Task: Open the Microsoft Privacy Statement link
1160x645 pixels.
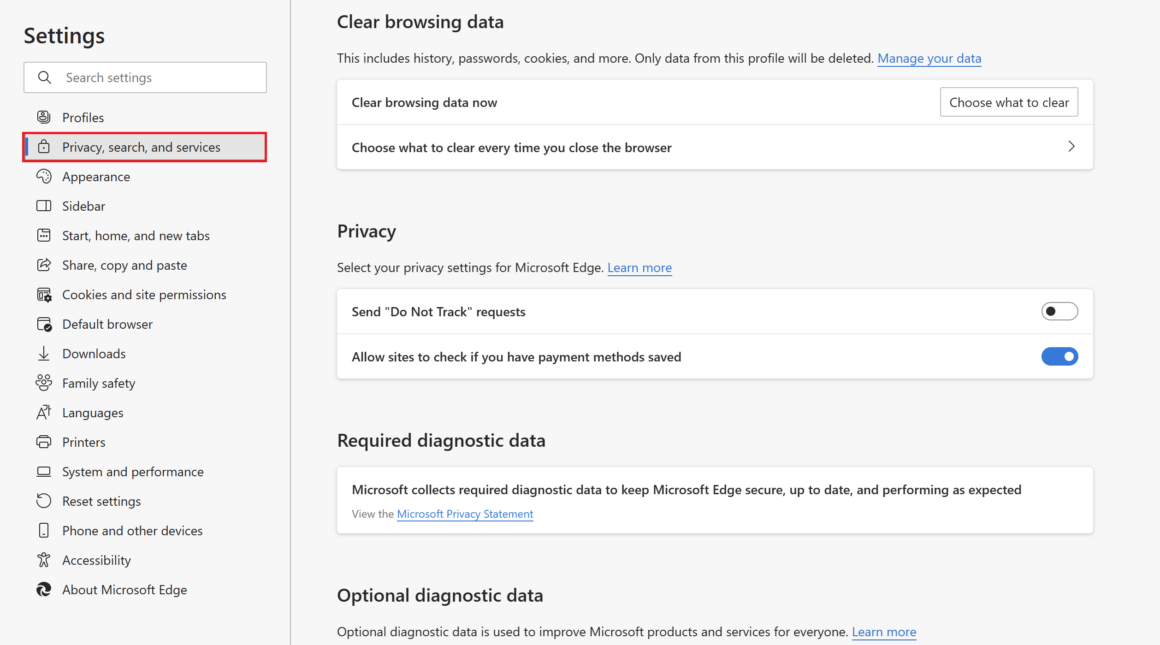Action: [x=465, y=514]
